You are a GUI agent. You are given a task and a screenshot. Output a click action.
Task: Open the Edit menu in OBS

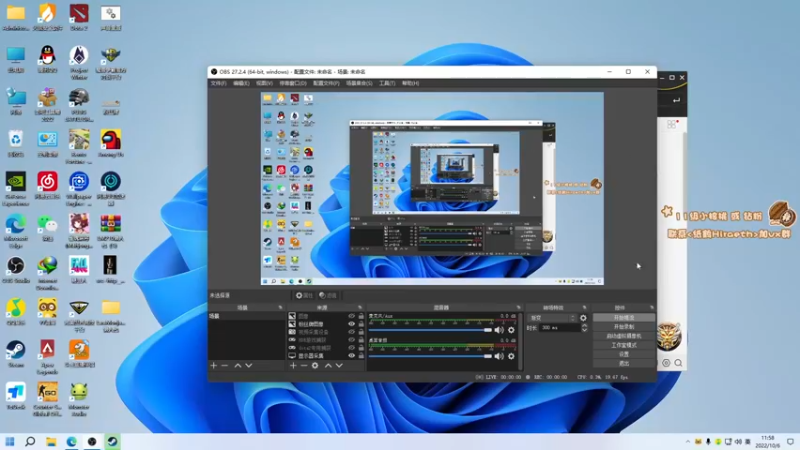coord(241,83)
